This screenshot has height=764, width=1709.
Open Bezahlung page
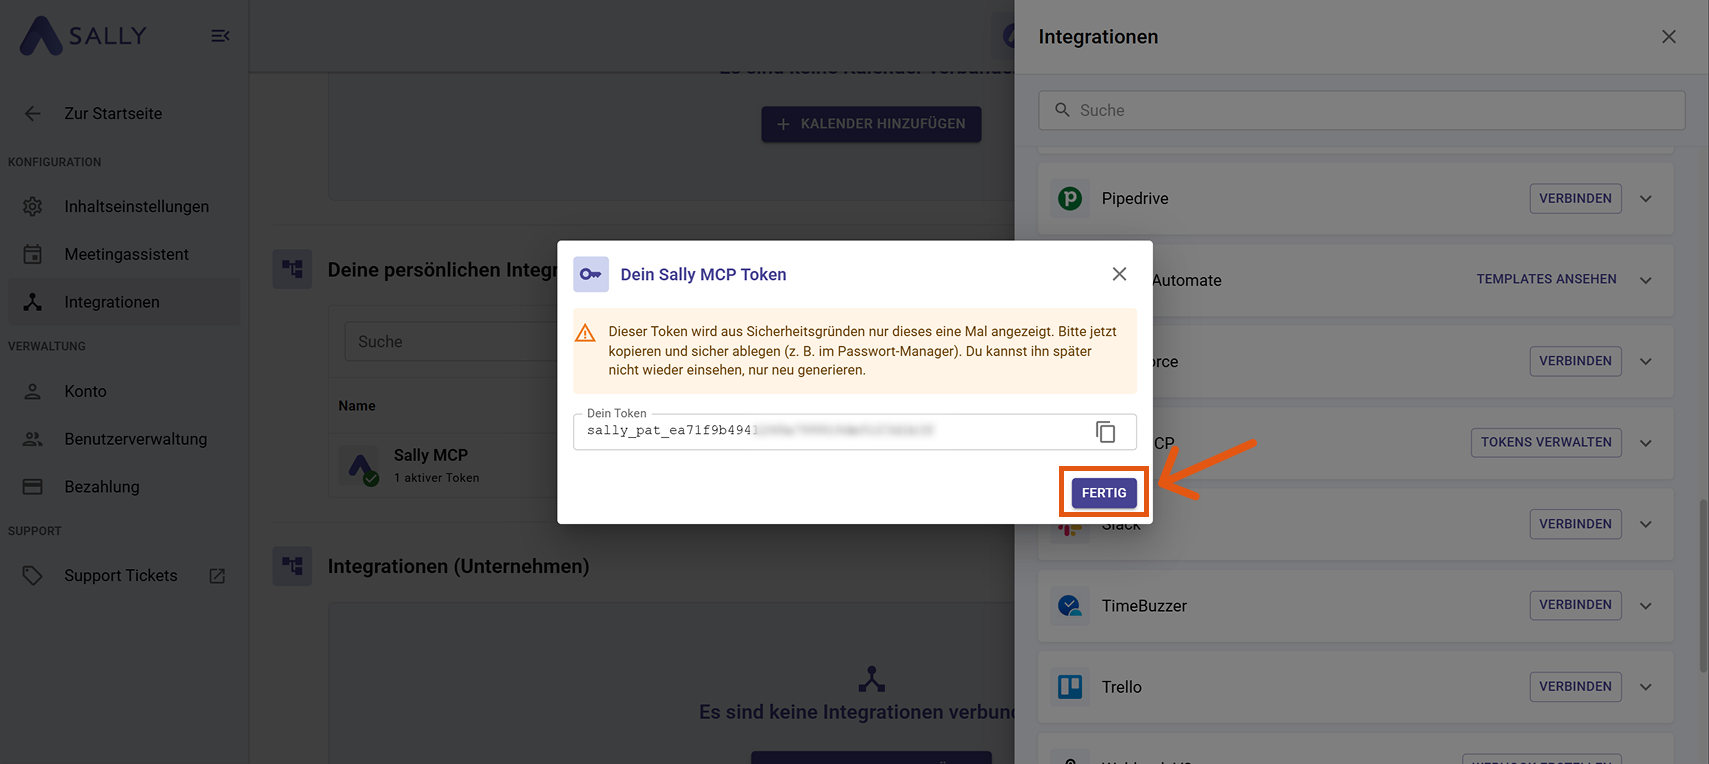click(x=101, y=487)
